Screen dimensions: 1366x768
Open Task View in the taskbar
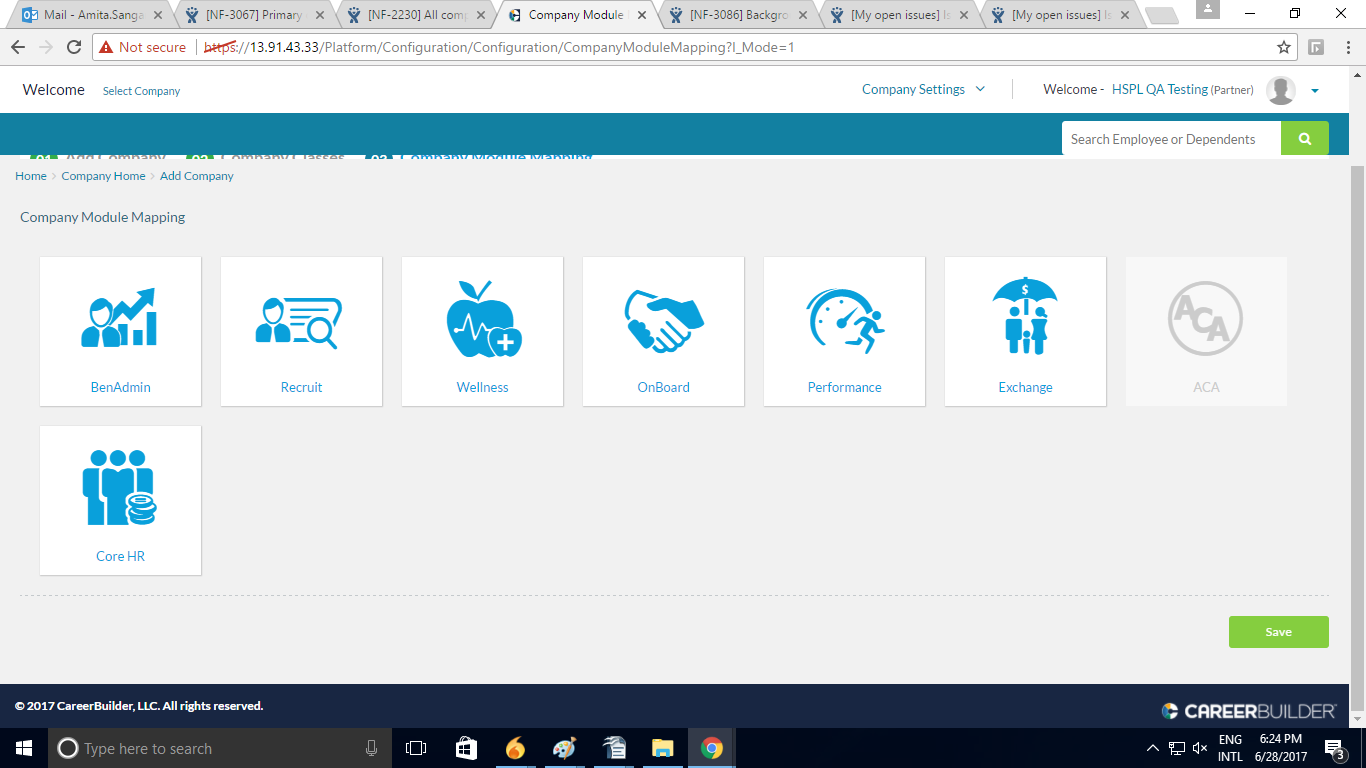pyautogui.click(x=416, y=748)
